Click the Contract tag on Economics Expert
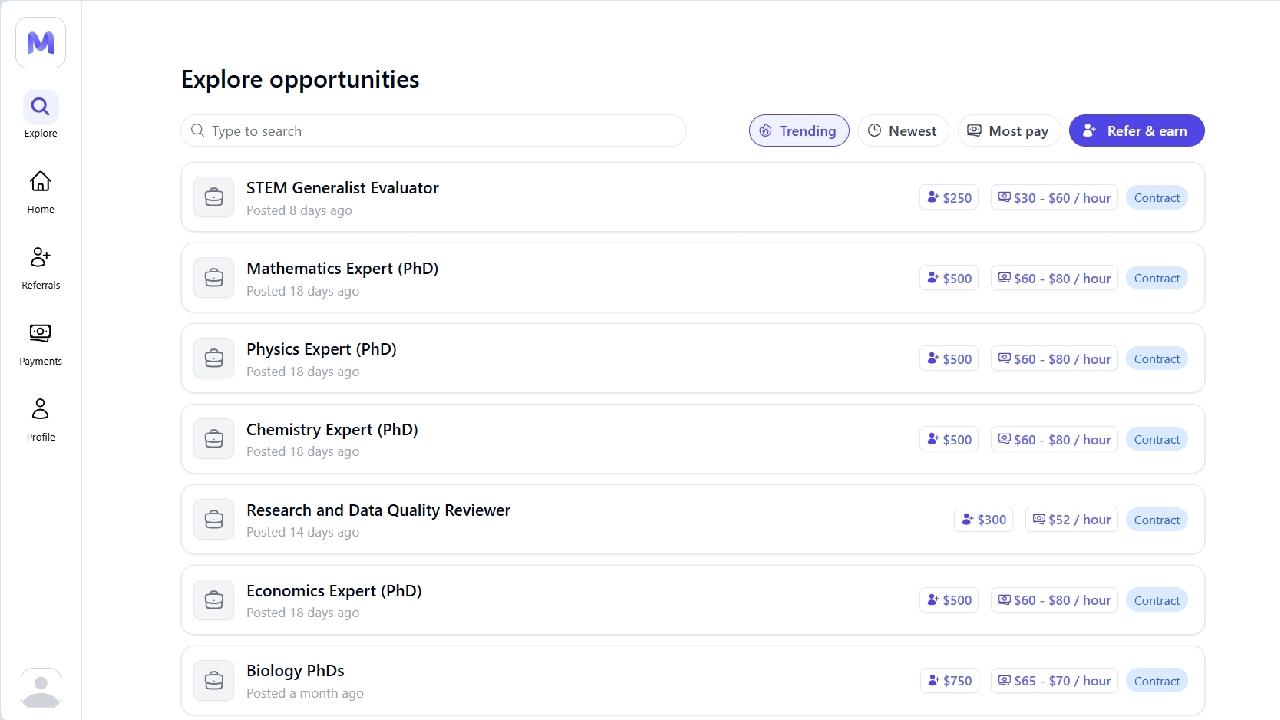1280x720 pixels. click(x=1156, y=600)
